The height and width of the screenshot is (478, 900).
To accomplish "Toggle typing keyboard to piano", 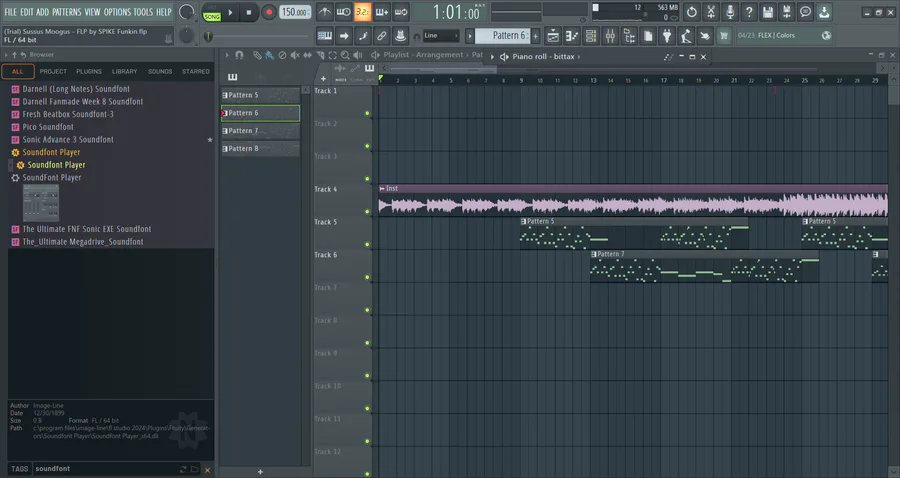I will pyautogui.click(x=324, y=36).
